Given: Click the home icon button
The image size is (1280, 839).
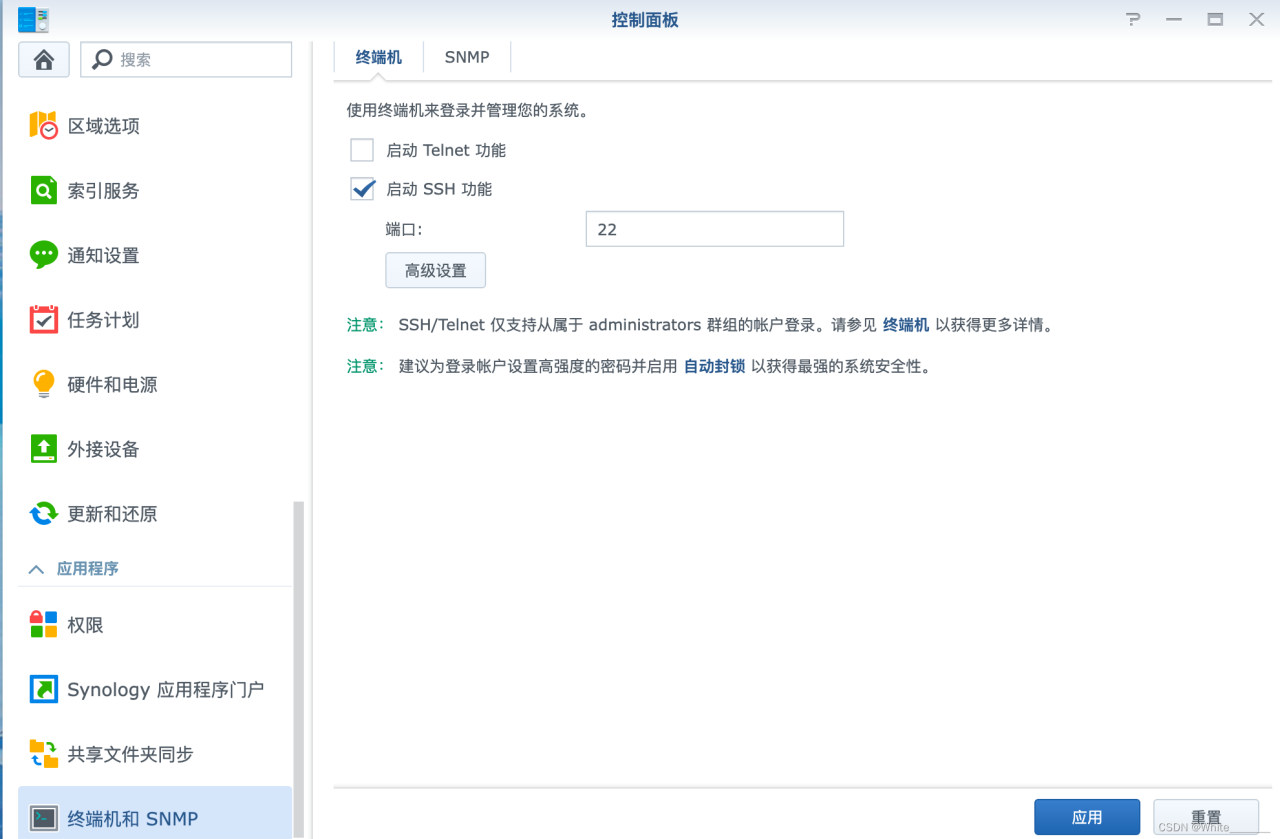Looking at the screenshot, I should click(44, 60).
